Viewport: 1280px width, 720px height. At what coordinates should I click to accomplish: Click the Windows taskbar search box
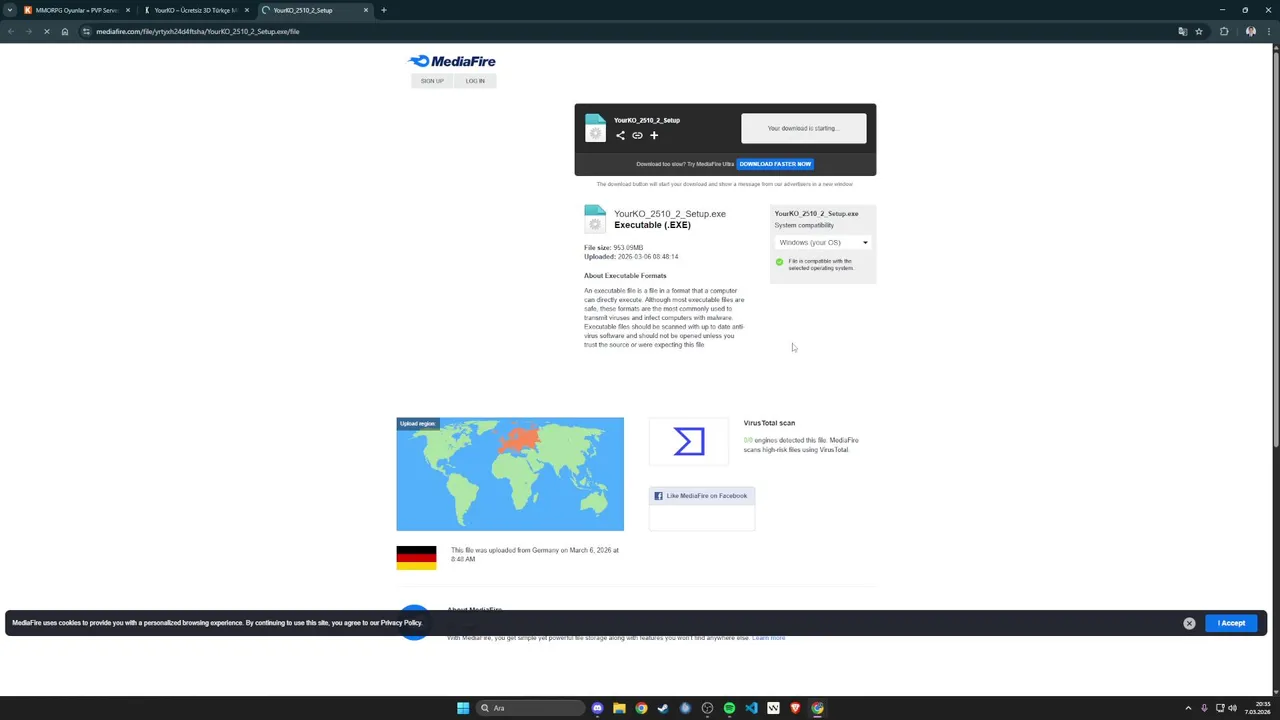tap(530, 708)
